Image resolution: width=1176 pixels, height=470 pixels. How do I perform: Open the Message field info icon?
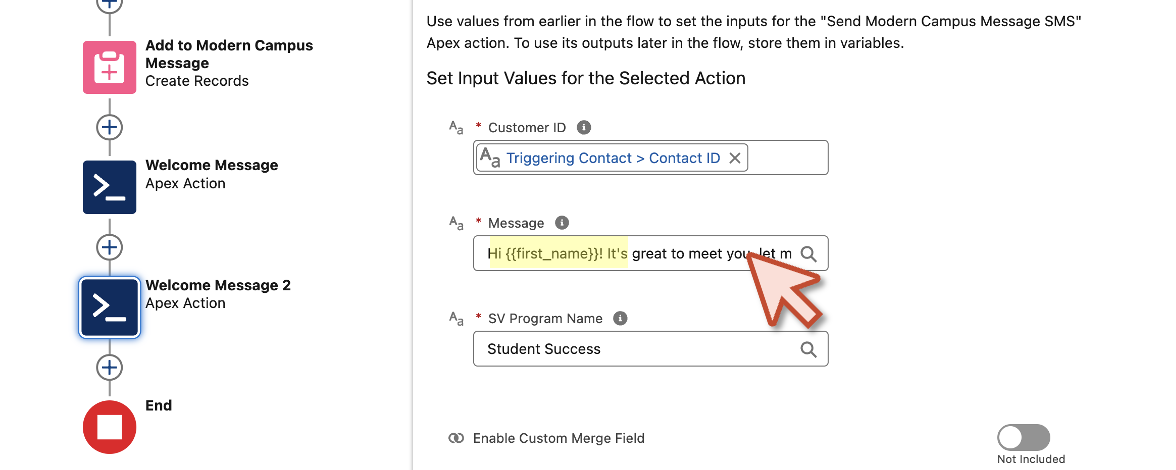tap(562, 223)
